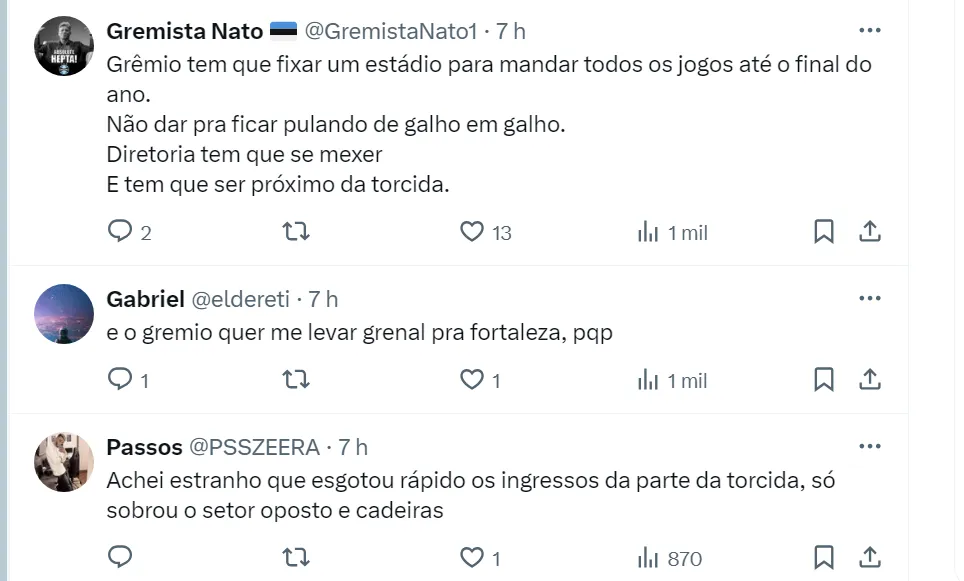Click Gremista Nato's avatar image
964x581 pixels.
[x=64, y=46]
